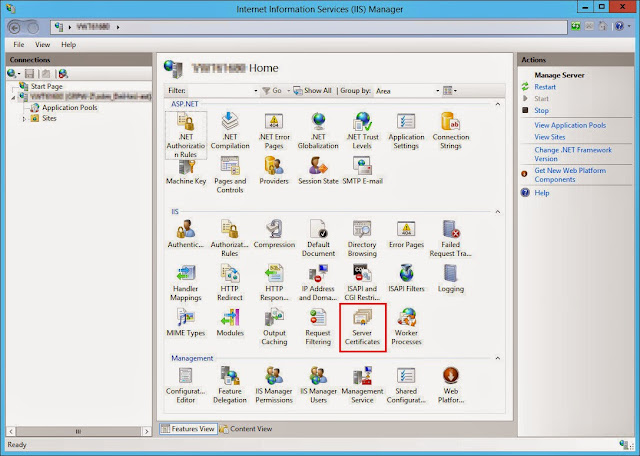Open Request Filtering feature
Screen dimensions: 640x456
[x=318, y=327]
